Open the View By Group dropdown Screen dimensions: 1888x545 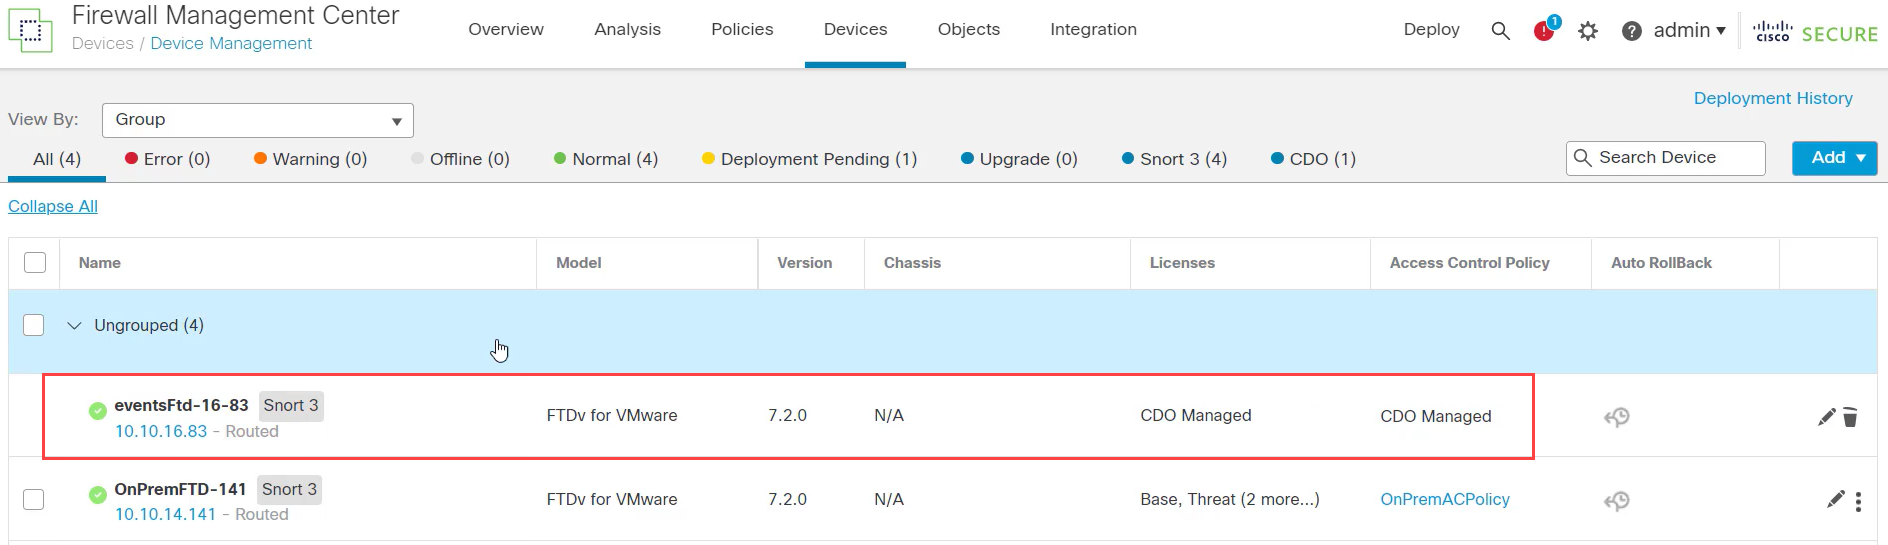pos(258,120)
